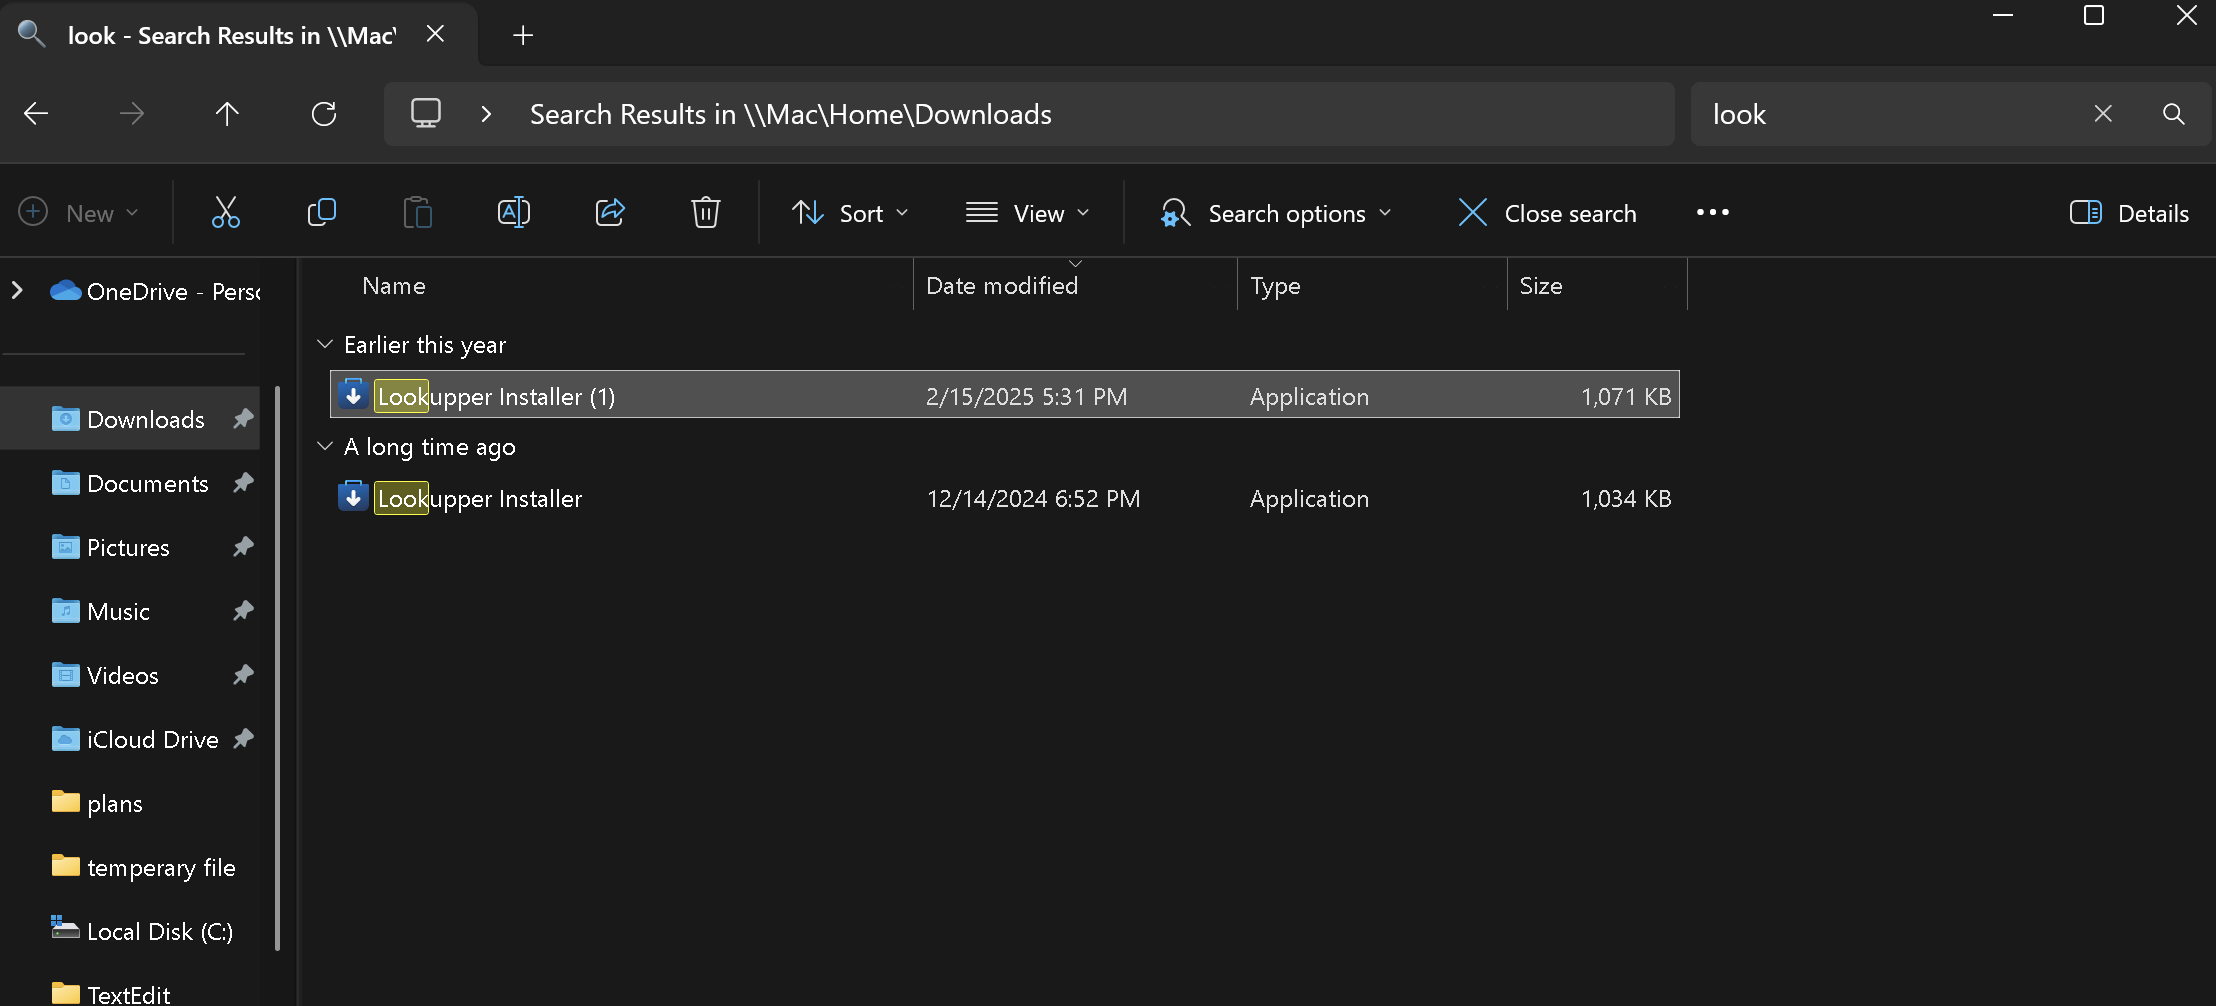Click the pin icon beside Pictures

point(243,547)
